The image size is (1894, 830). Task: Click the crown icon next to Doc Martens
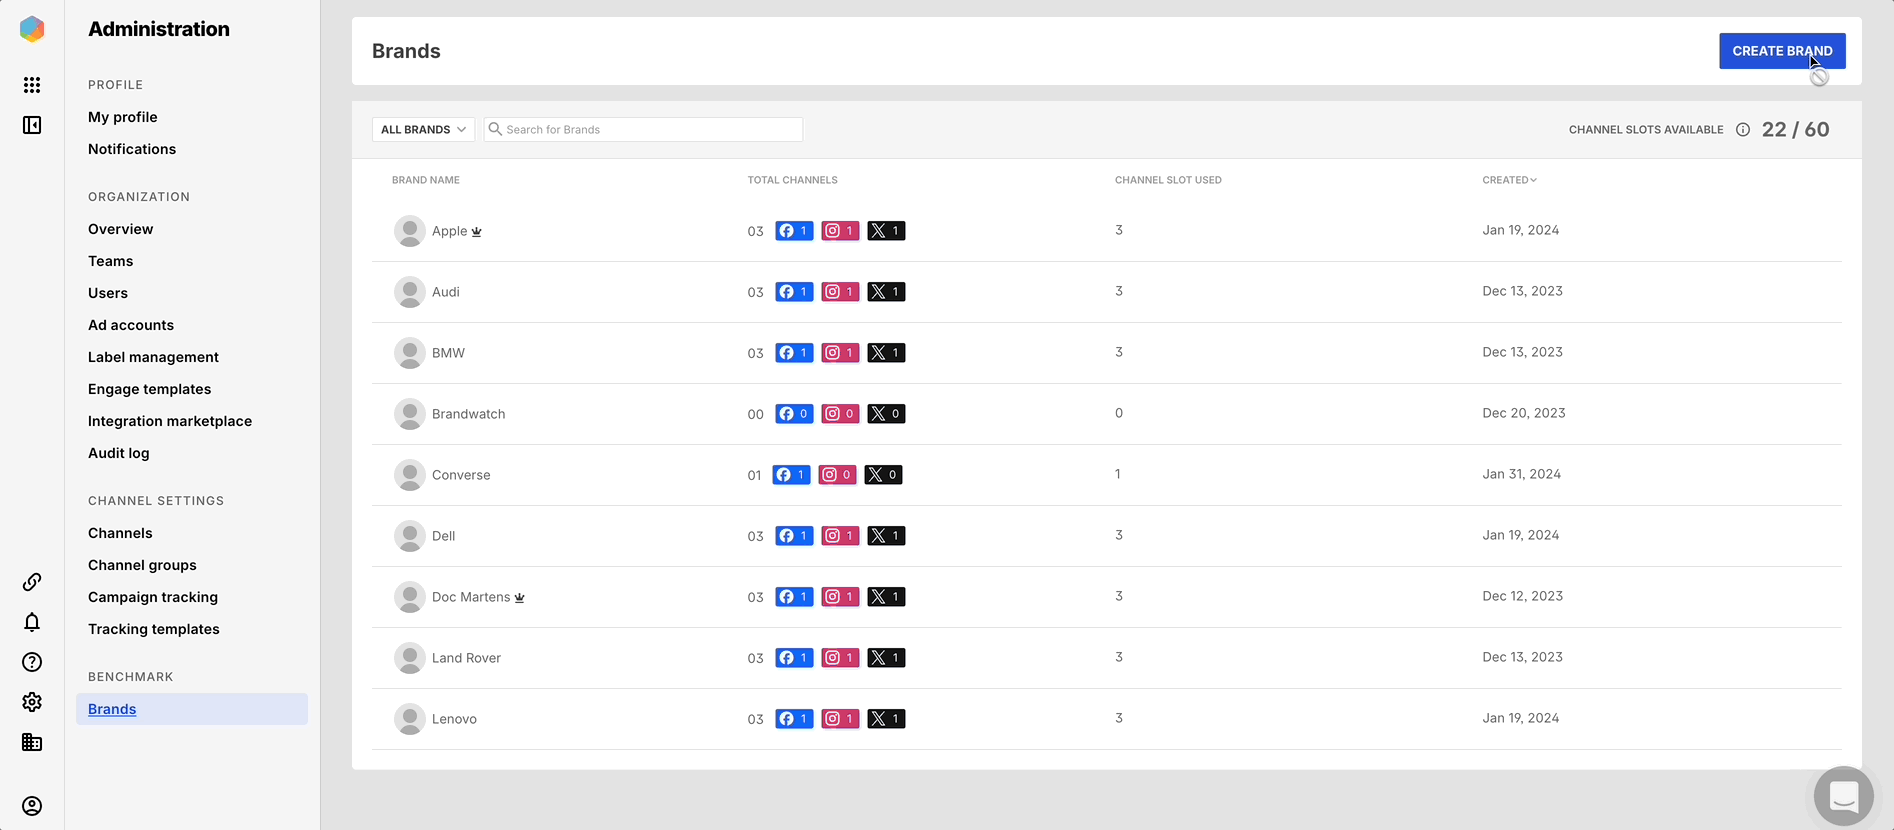click(519, 598)
